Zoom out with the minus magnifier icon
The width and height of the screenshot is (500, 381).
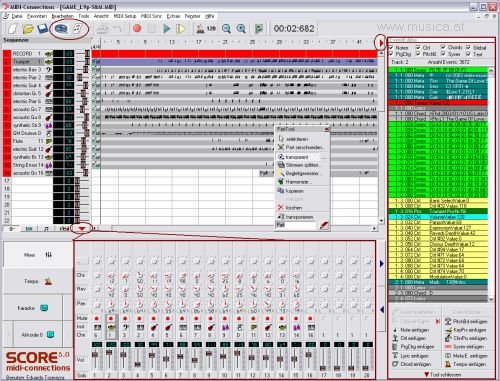[x=226, y=29]
